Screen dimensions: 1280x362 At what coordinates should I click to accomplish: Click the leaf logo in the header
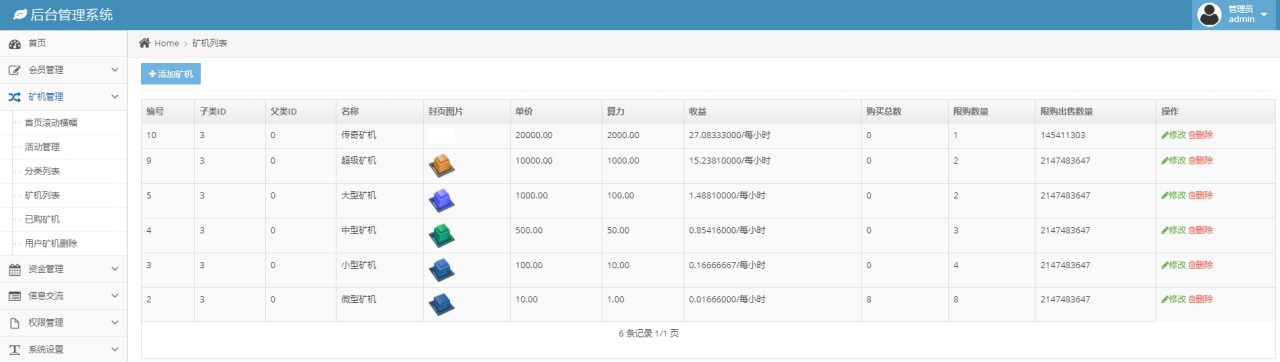tap(19, 15)
